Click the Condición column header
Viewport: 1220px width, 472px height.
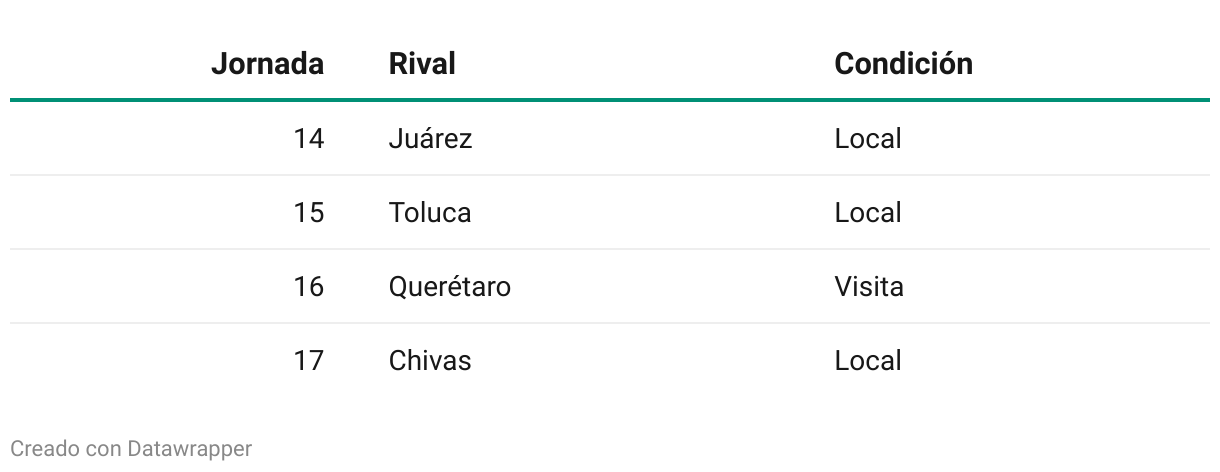tap(903, 64)
